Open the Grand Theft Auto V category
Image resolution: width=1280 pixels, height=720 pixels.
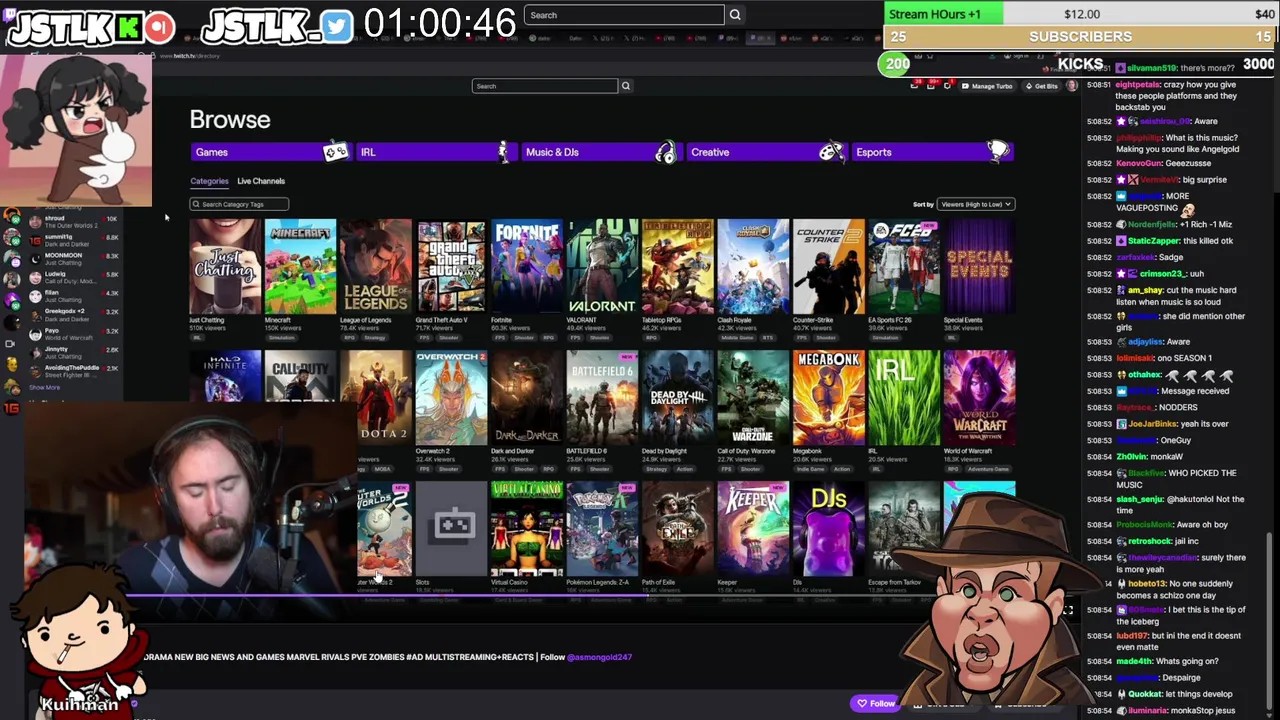pos(451,267)
